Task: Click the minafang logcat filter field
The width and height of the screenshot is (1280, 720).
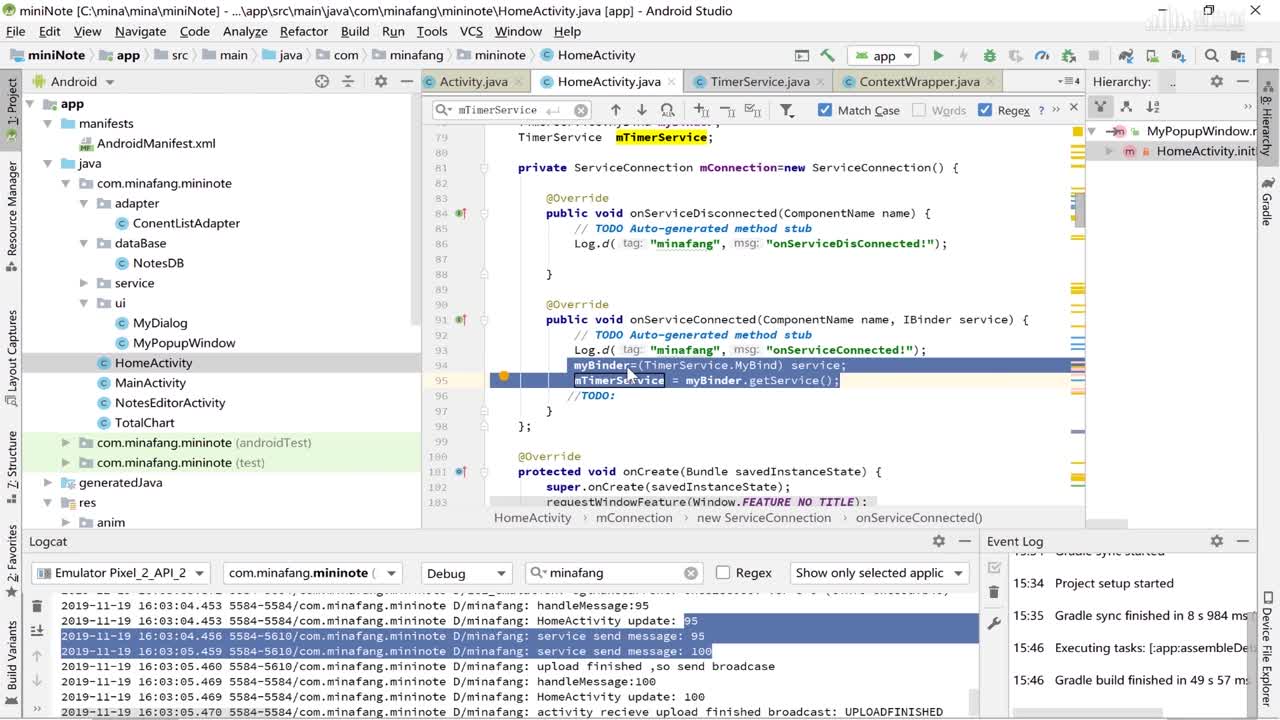Action: point(612,573)
